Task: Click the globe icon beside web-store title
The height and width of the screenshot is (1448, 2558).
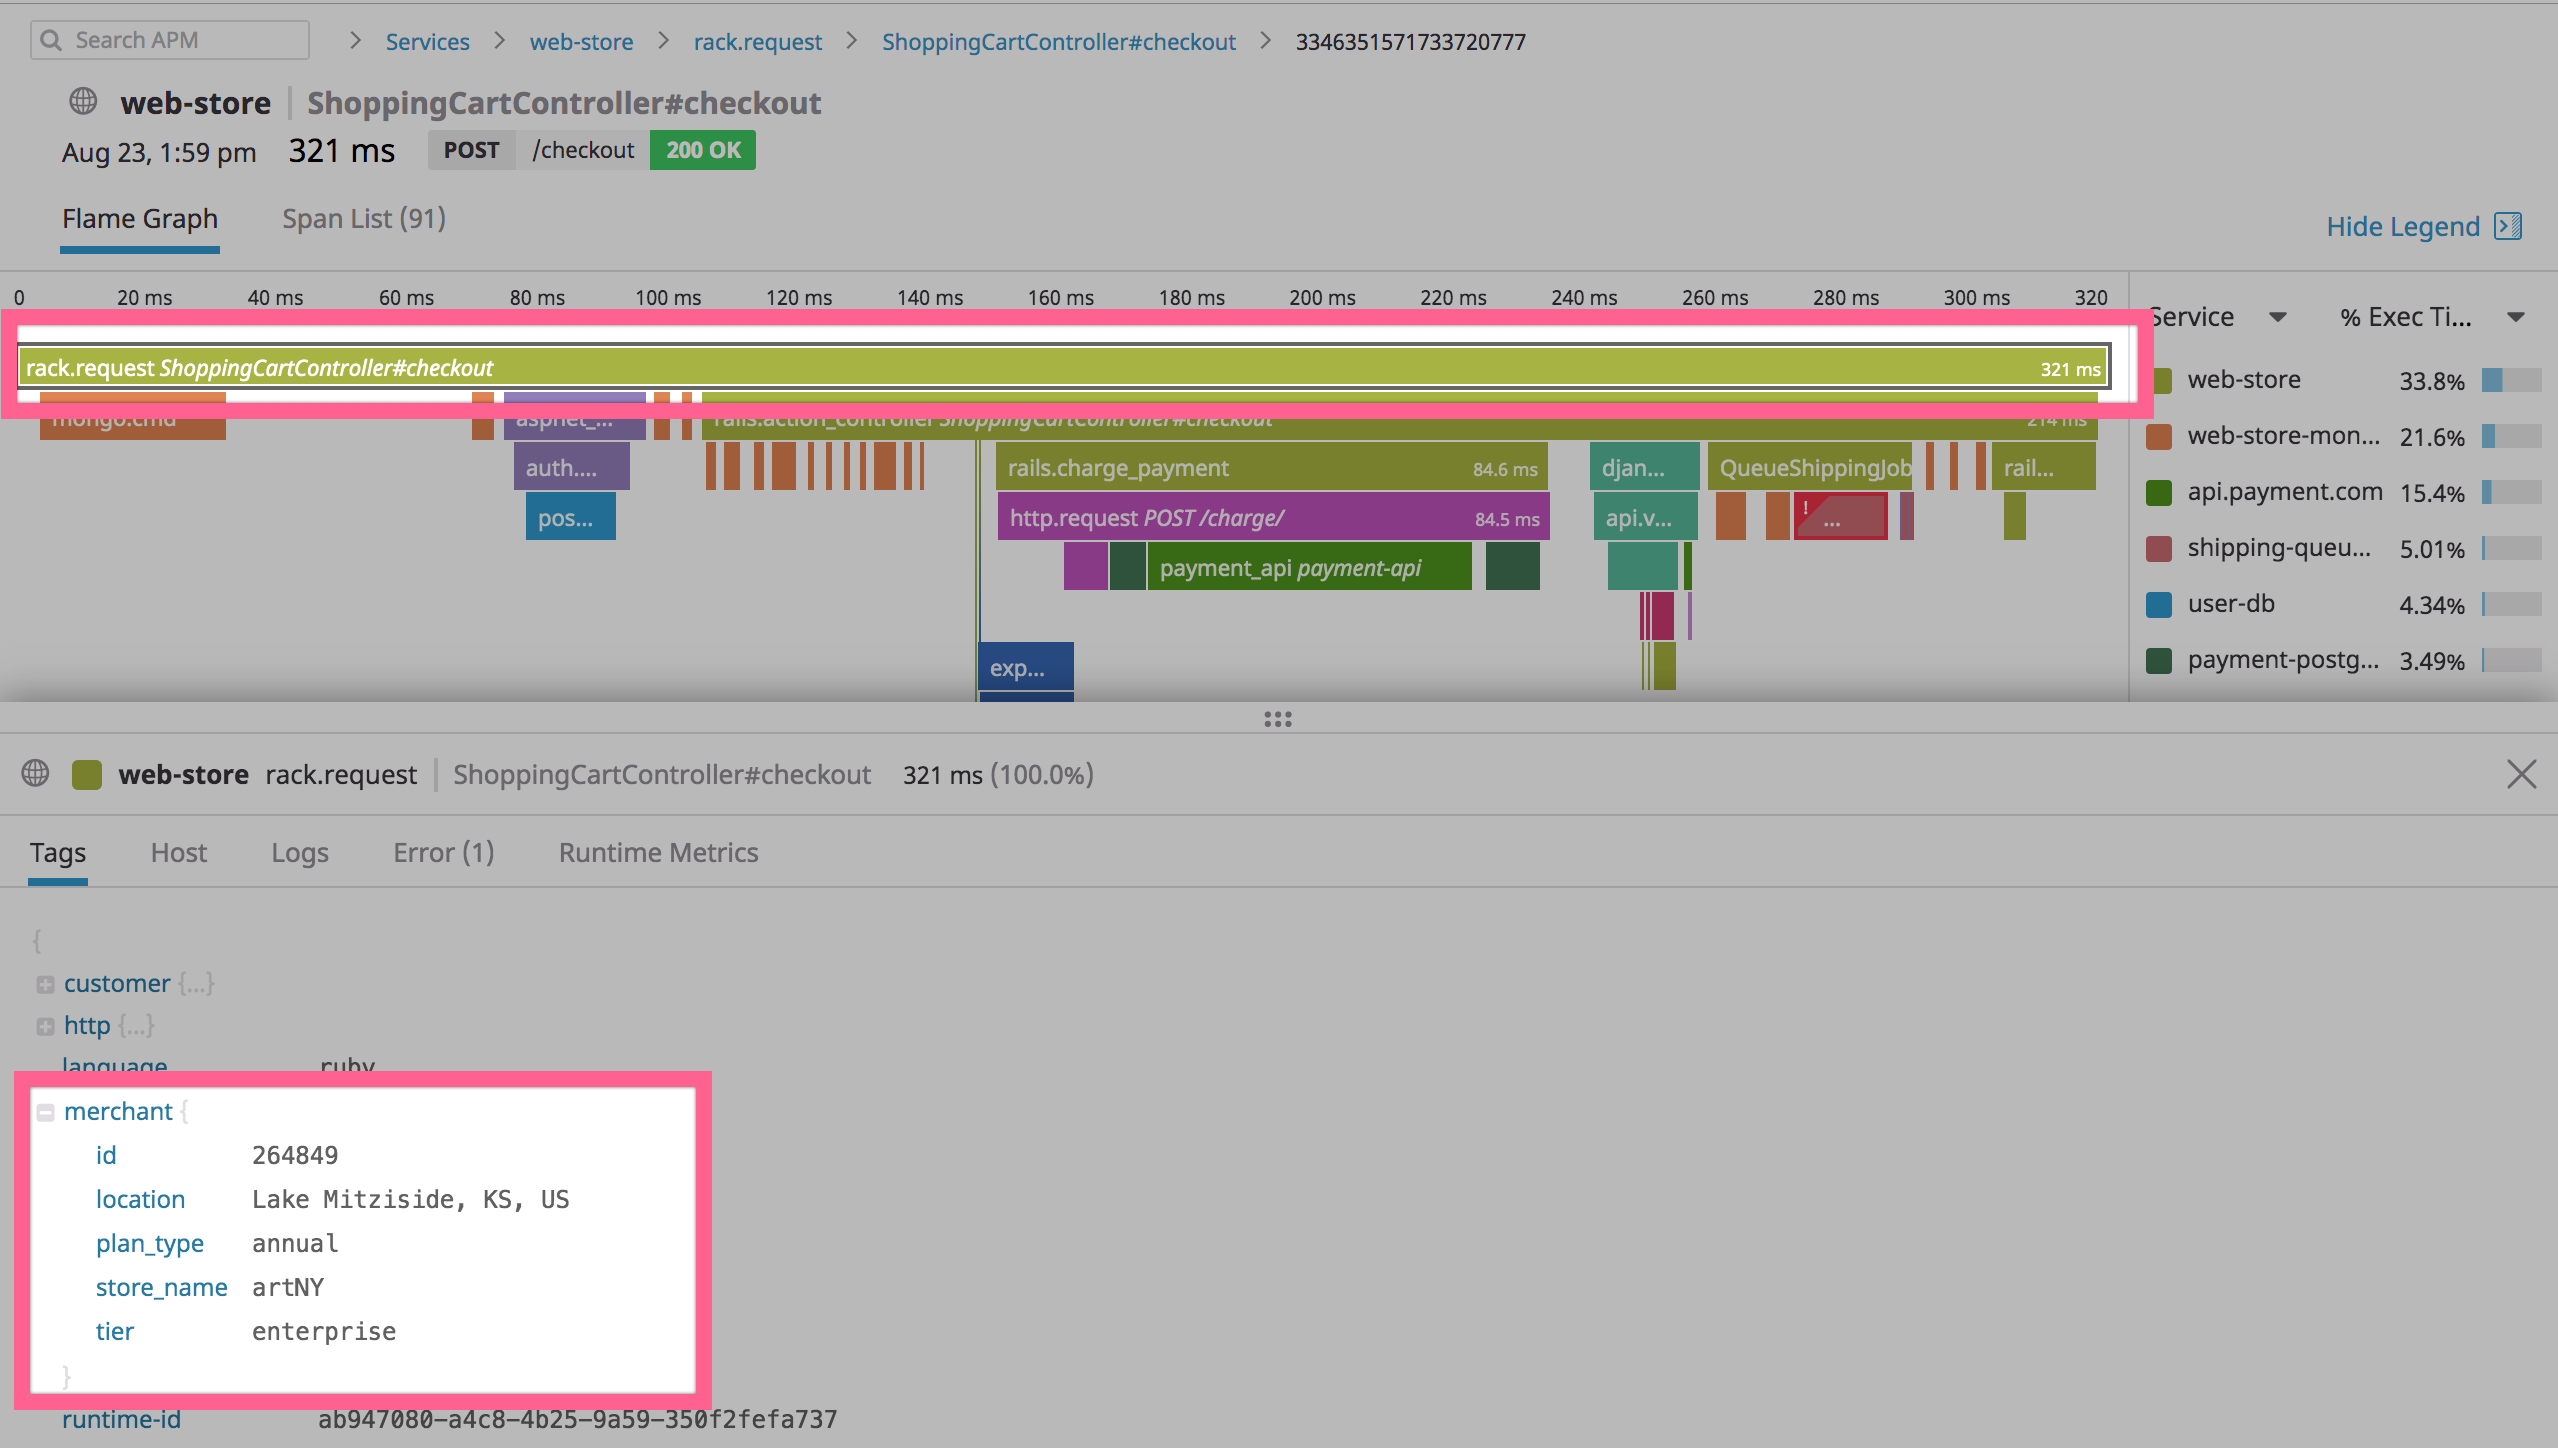Action: coord(83,101)
